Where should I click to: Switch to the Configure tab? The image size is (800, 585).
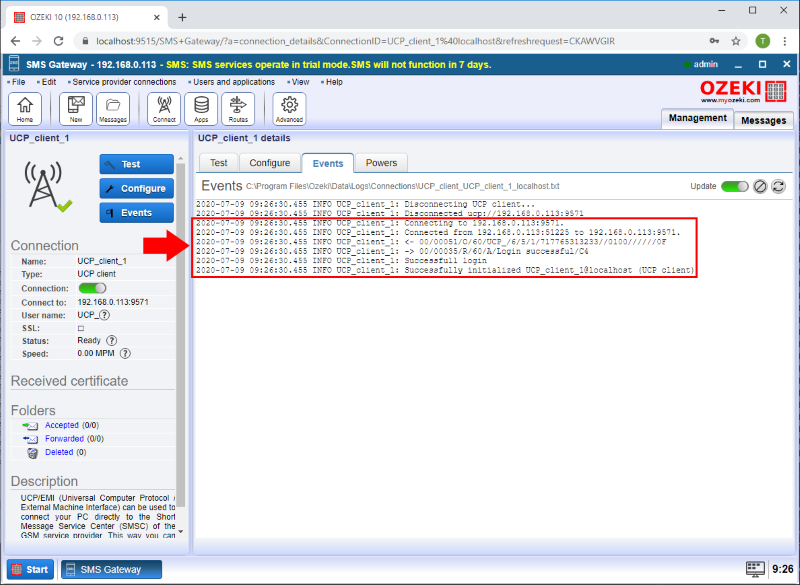click(269, 163)
